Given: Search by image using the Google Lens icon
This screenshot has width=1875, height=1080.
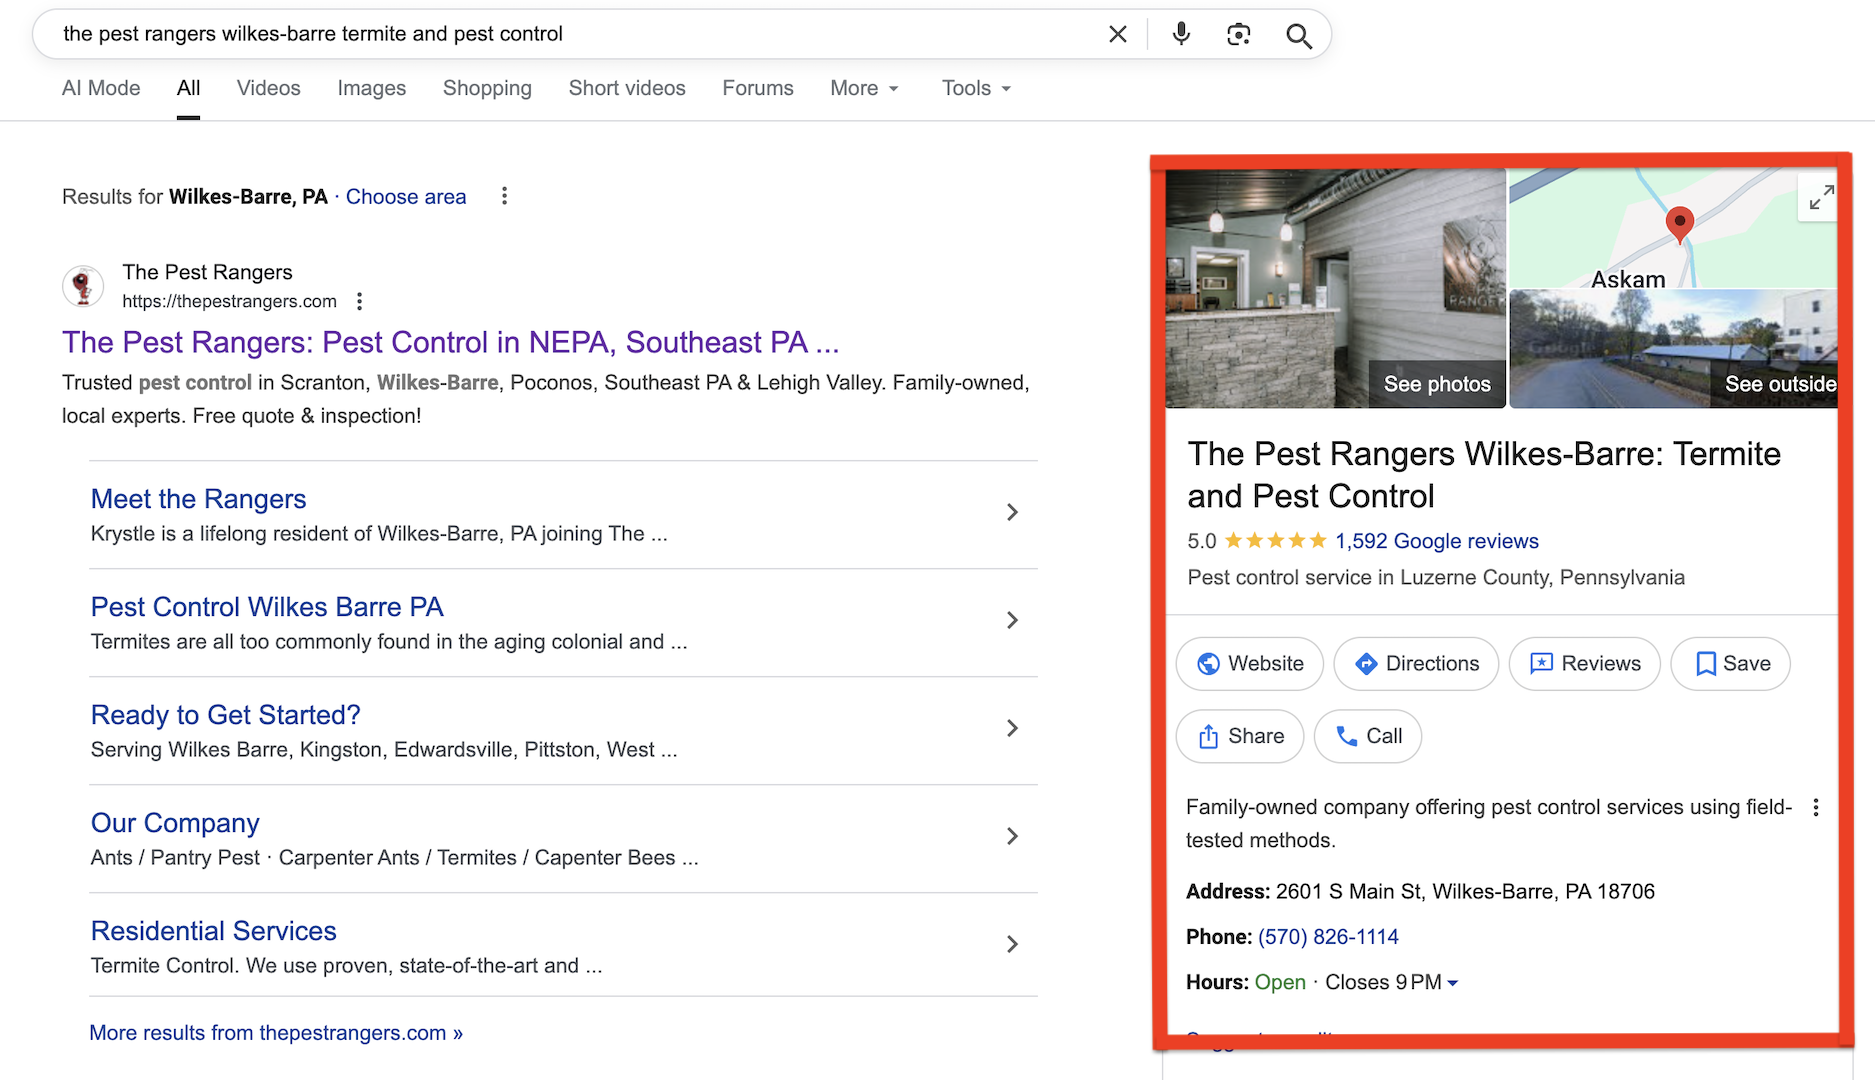Looking at the screenshot, I should (x=1239, y=33).
